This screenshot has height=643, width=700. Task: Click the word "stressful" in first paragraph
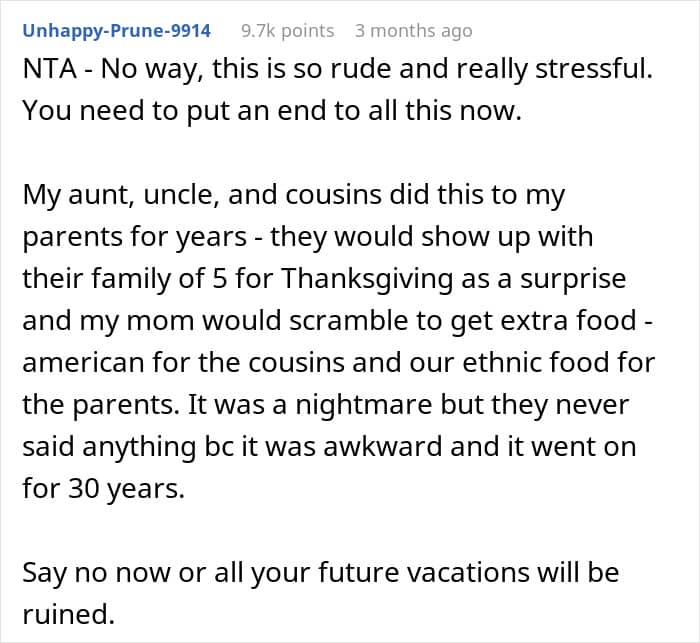tap(594, 69)
